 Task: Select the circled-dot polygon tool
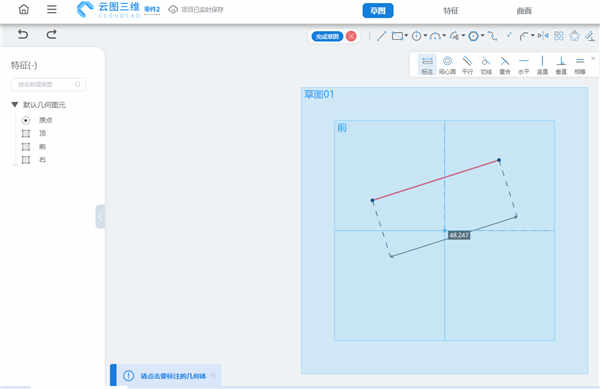pos(474,36)
